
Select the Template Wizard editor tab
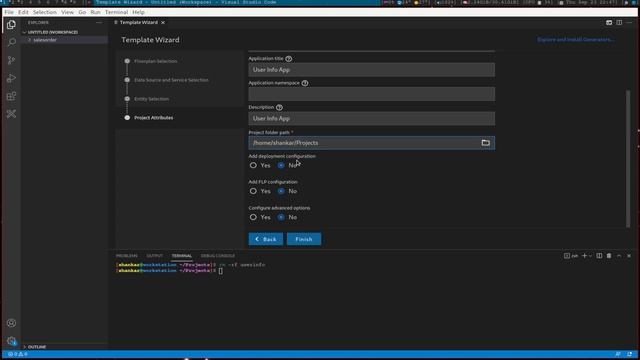coord(139,22)
